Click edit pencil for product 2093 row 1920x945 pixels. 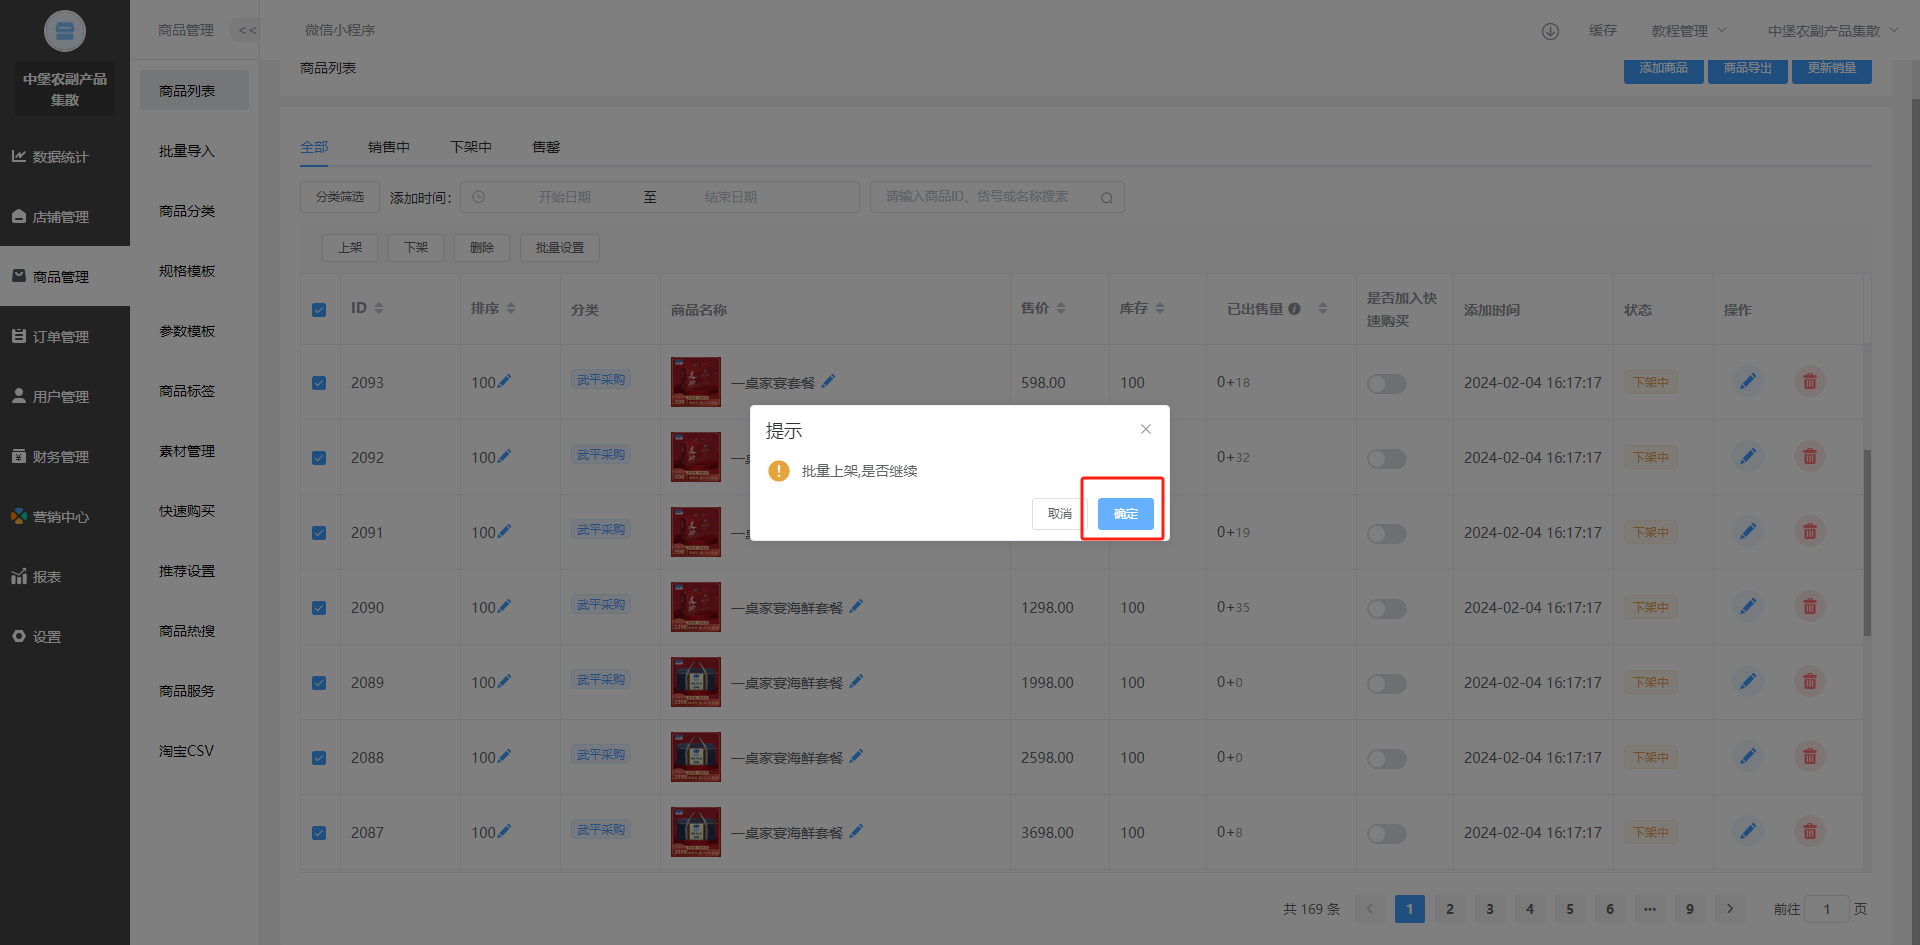[x=1747, y=382]
